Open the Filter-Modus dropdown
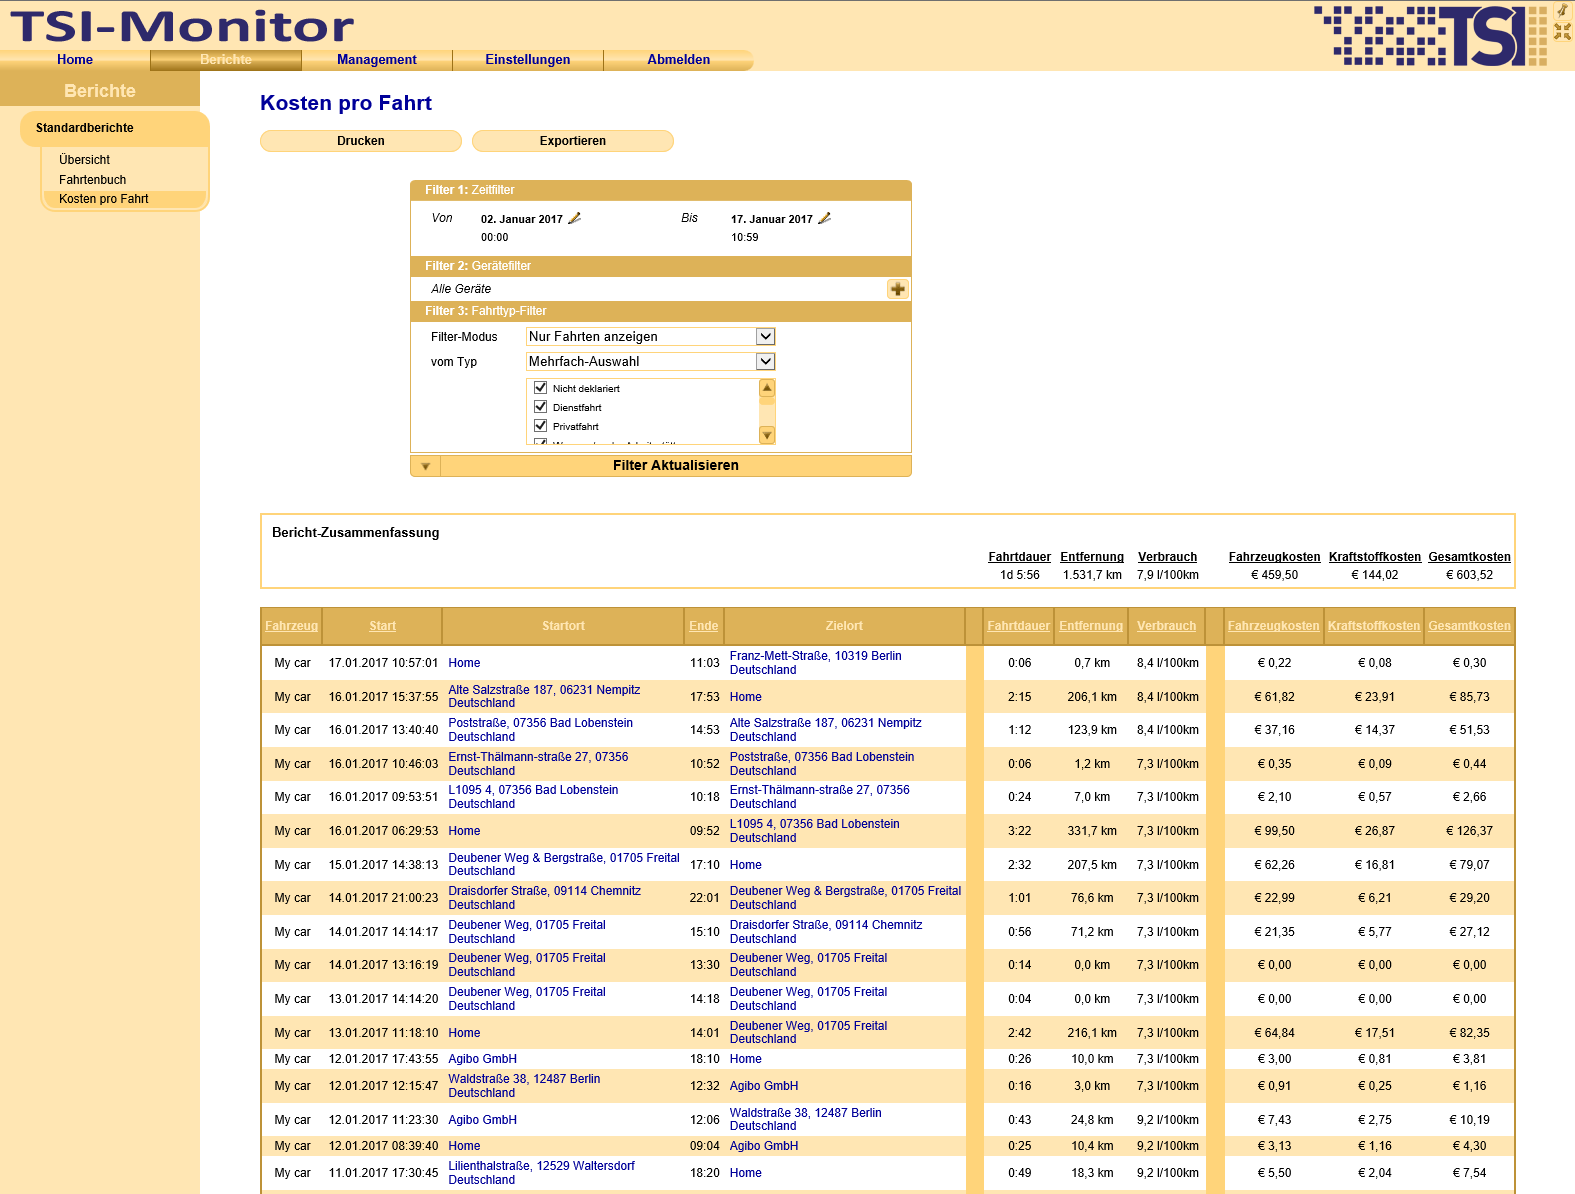This screenshot has height=1194, width=1575. [651, 337]
